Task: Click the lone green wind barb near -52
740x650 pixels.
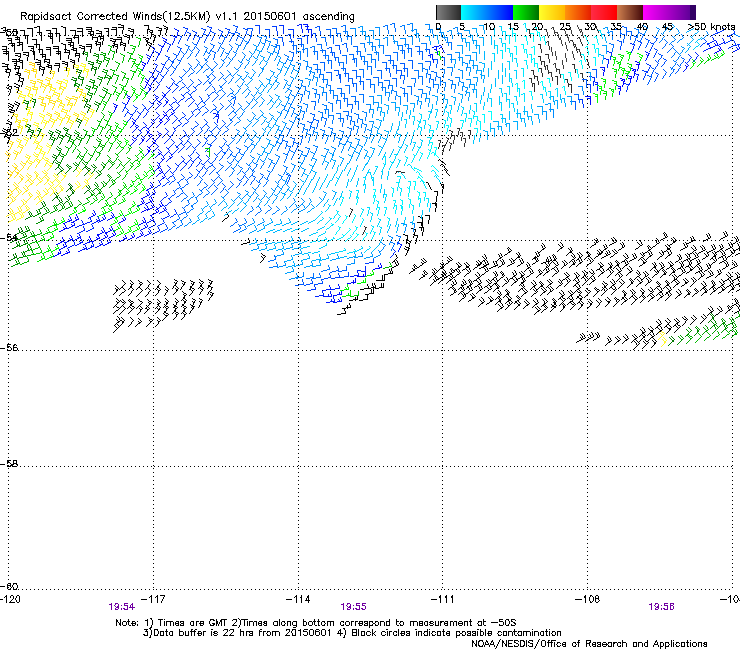Action: point(208,152)
